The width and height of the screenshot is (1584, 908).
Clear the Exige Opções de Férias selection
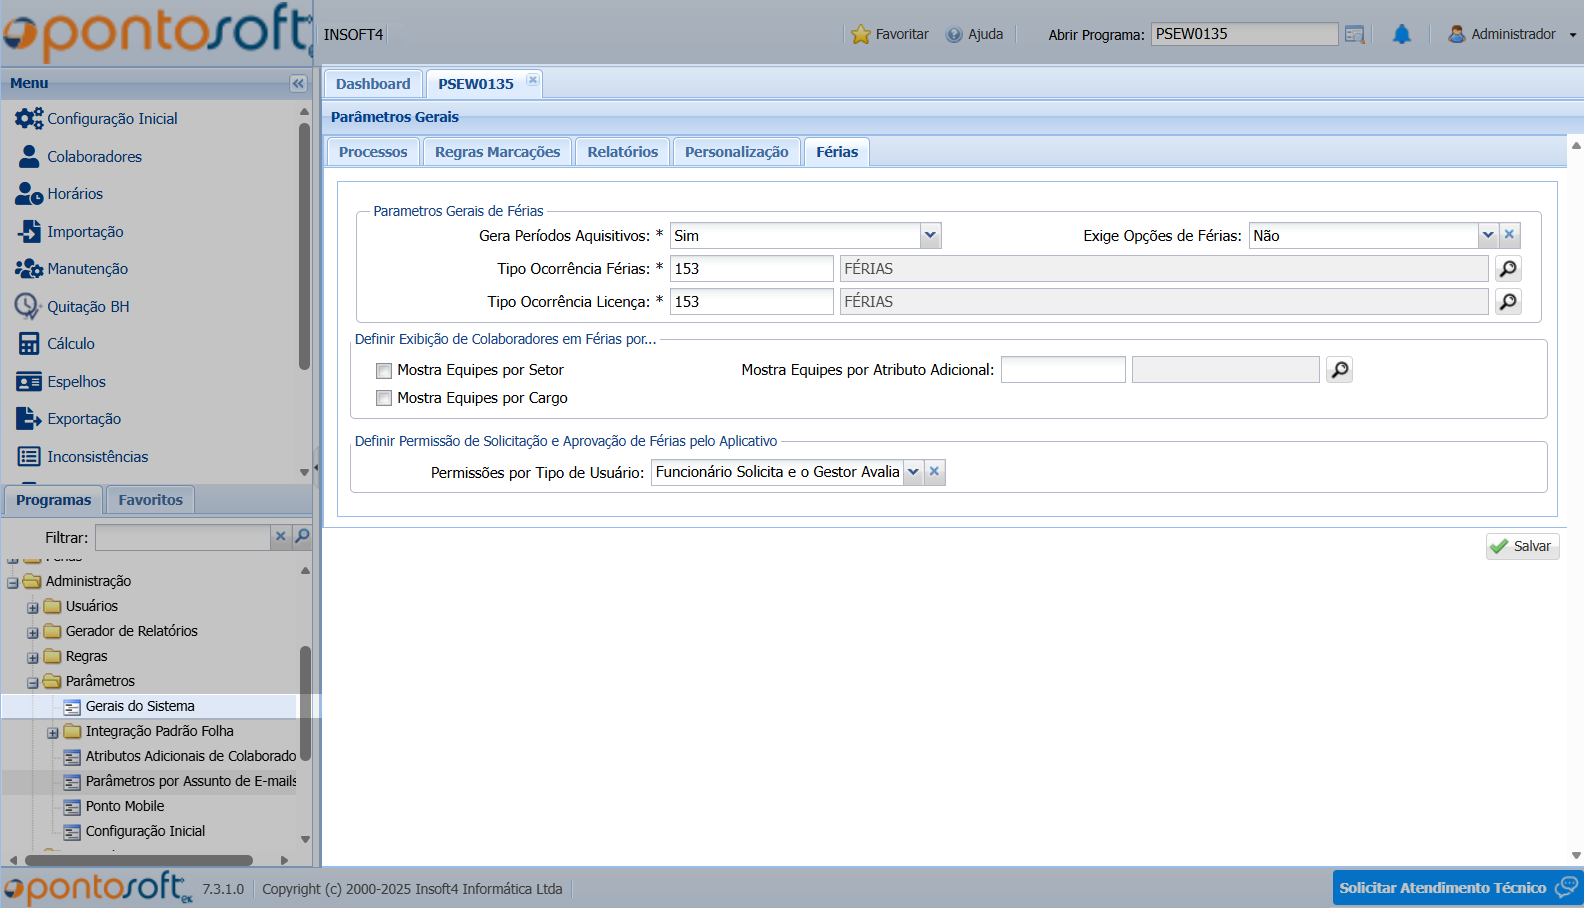tap(1510, 235)
